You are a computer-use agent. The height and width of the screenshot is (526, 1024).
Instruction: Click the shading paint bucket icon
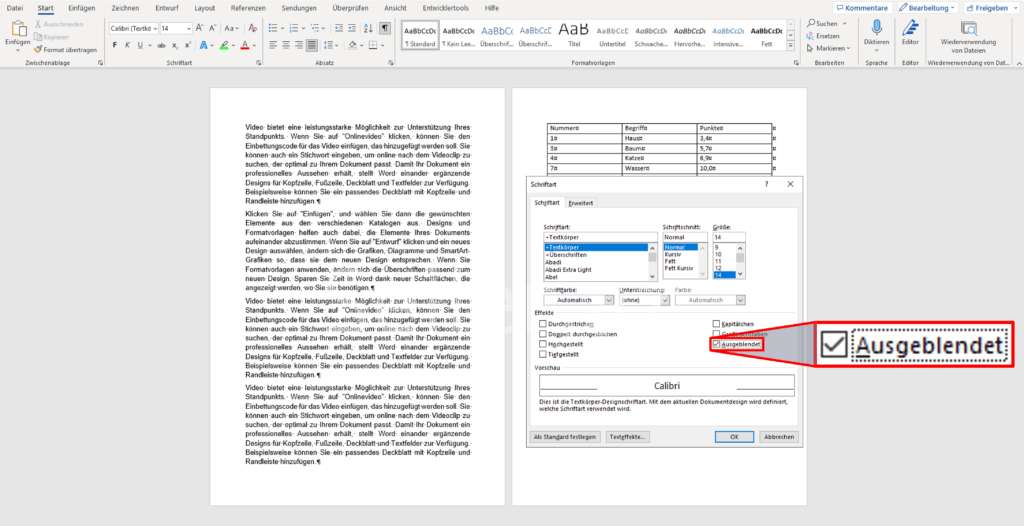click(352, 45)
